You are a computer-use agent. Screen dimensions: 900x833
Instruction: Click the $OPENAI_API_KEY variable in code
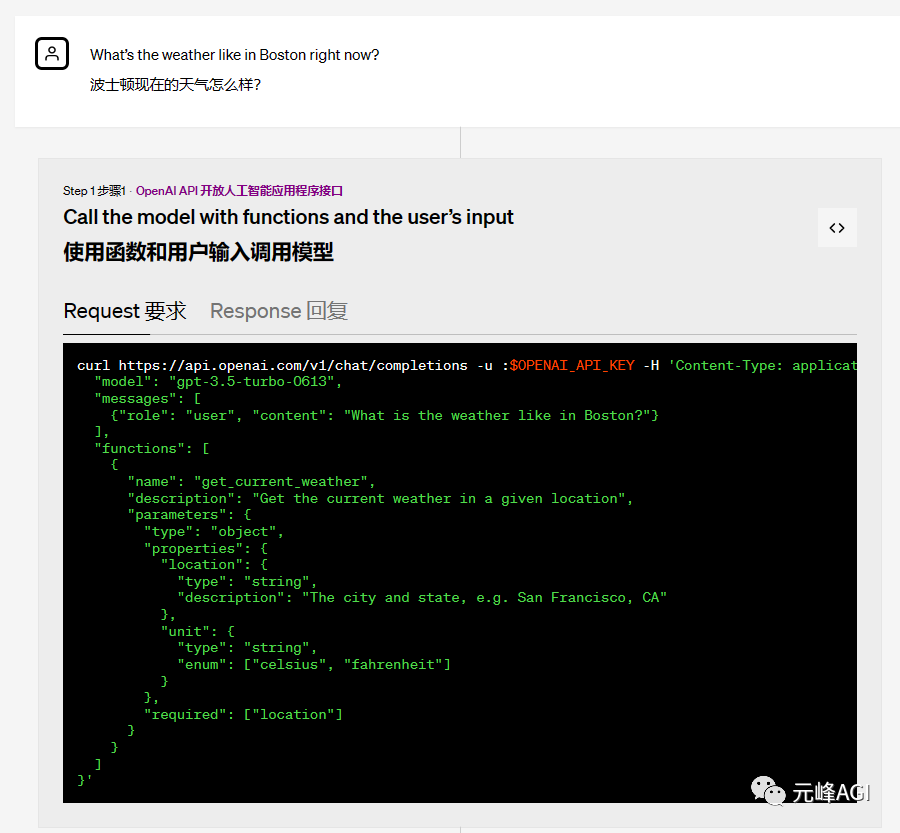[572, 365]
